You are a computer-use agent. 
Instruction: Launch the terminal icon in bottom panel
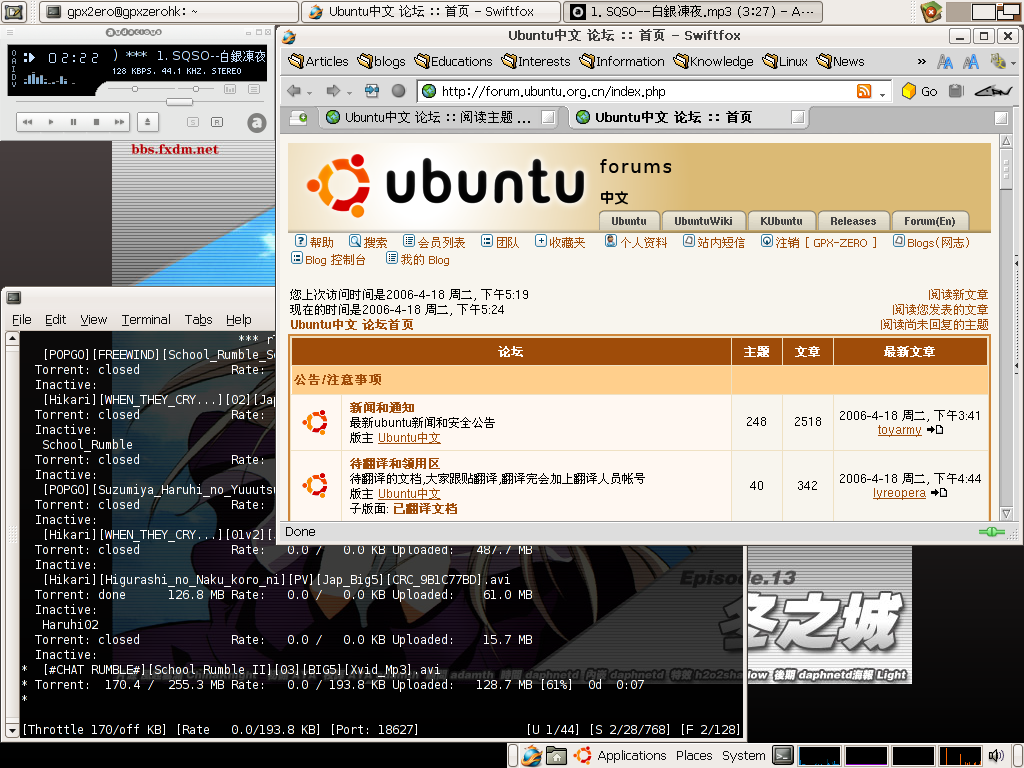[783, 756]
